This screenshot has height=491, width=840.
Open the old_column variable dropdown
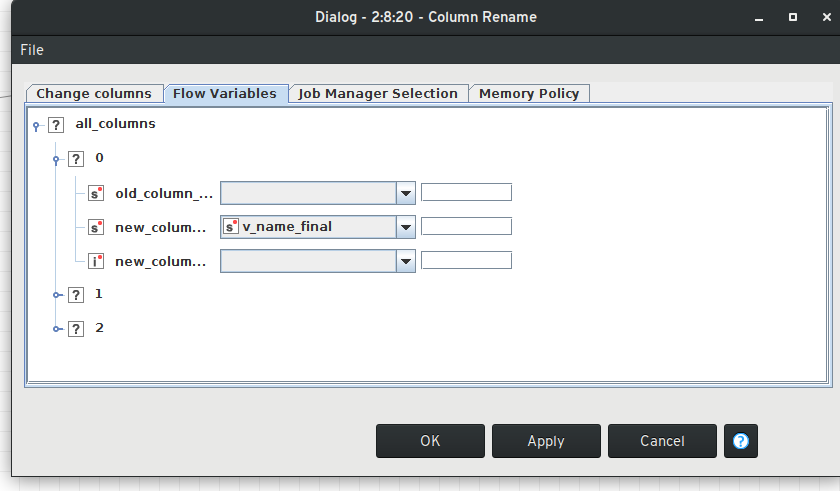405,193
